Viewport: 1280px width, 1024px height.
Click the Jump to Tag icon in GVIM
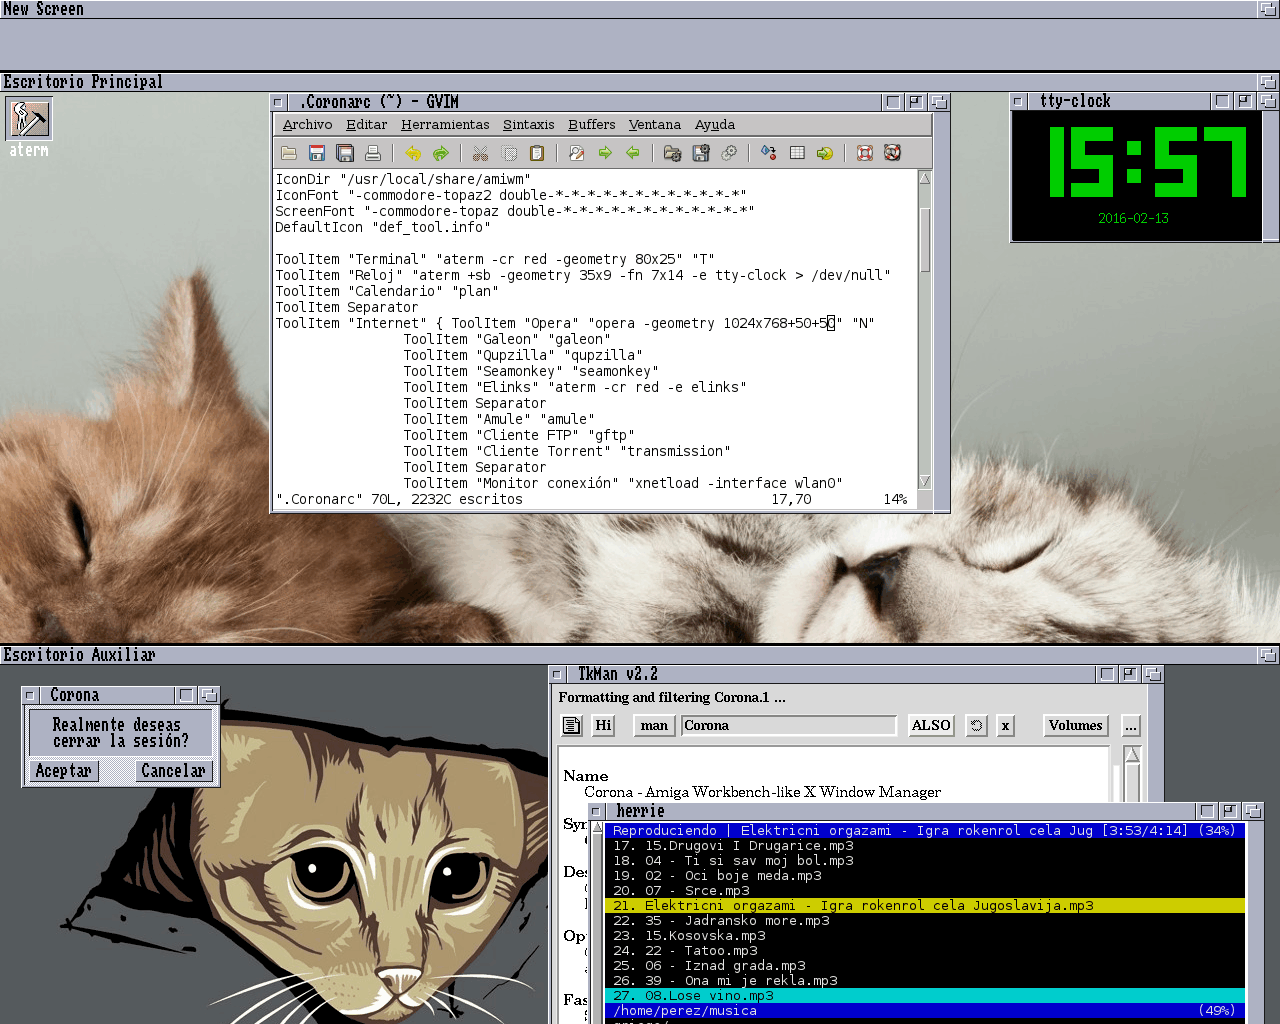point(825,153)
